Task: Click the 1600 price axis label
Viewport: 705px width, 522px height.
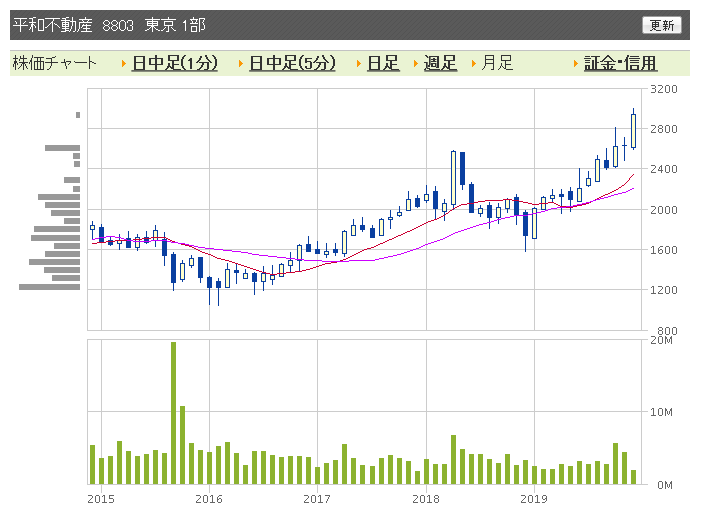Action: [x=664, y=250]
